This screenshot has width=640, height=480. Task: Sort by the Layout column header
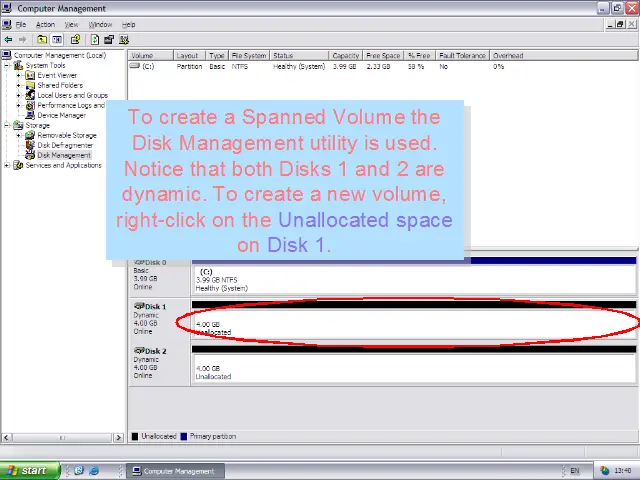point(189,56)
